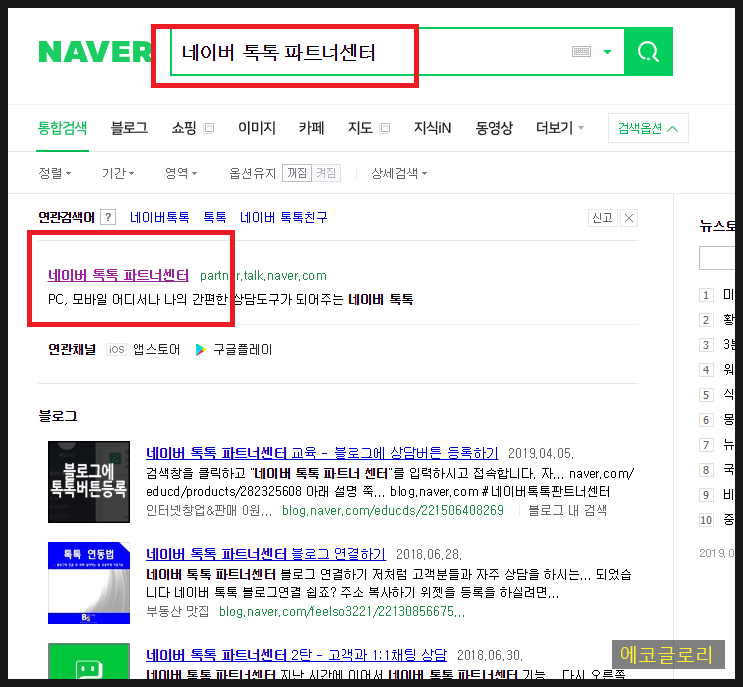This screenshot has width=743, height=687.
Task: Open the 톡톡 연동법 thumbnail
Action: tap(89, 583)
